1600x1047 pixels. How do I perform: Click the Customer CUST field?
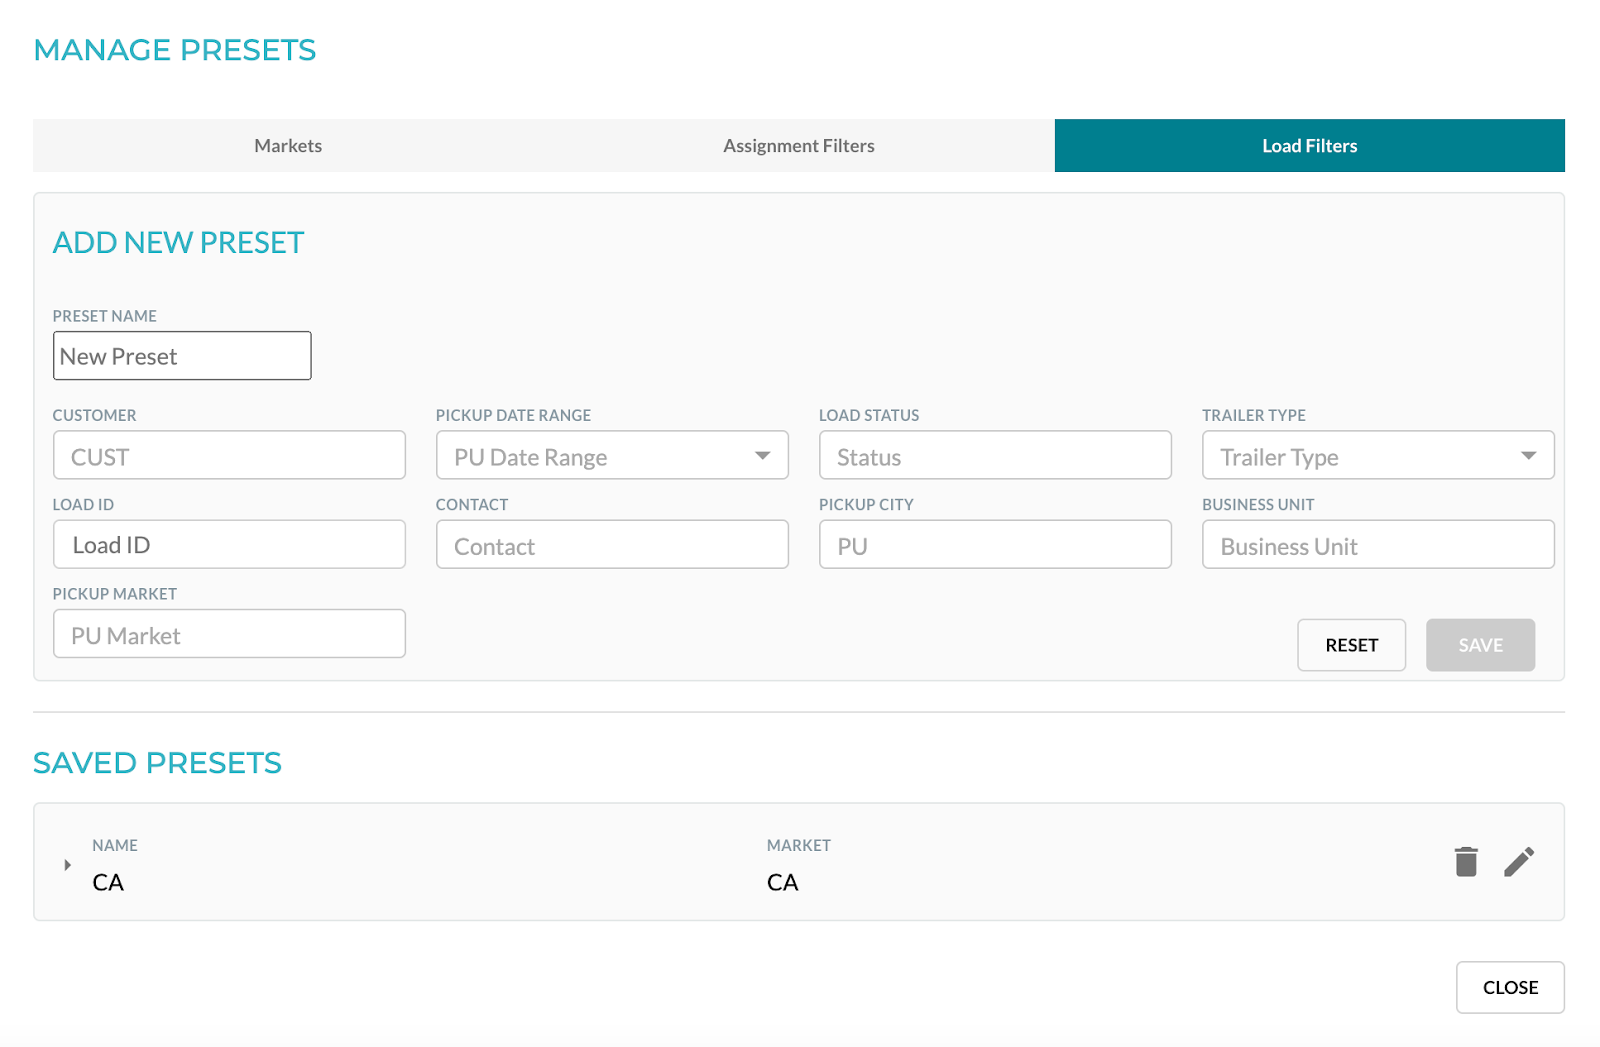click(228, 455)
